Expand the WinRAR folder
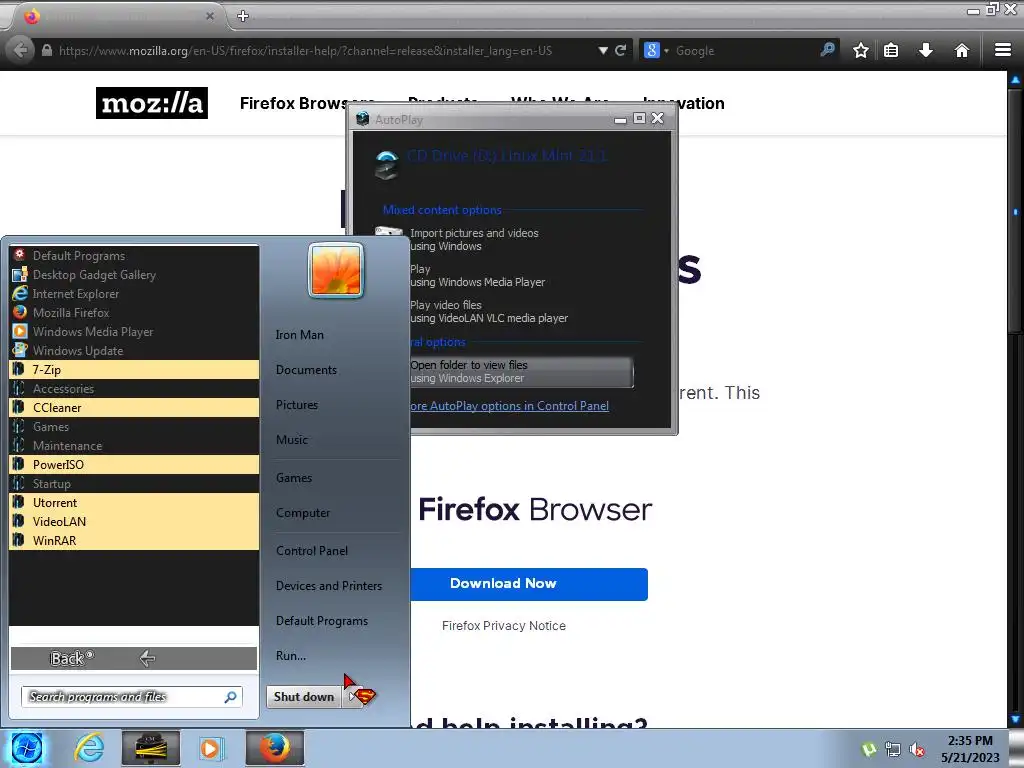 point(134,540)
